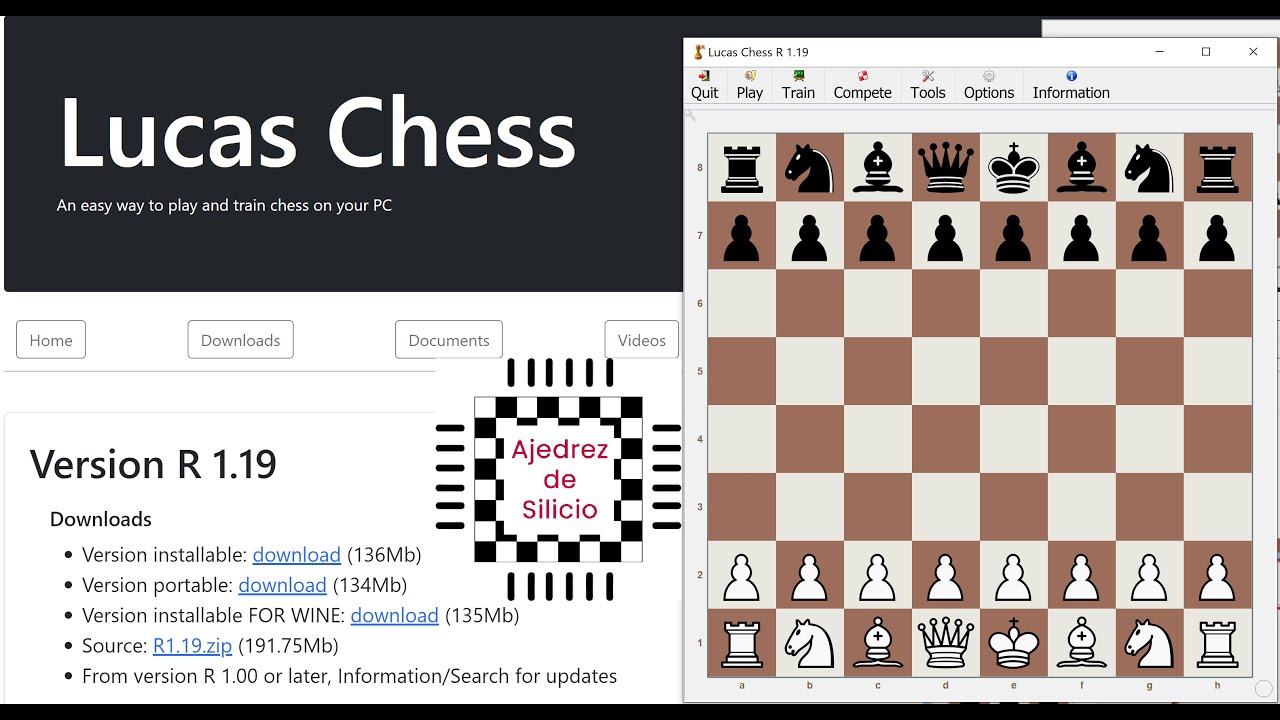Select the white bishop on c1
Viewport: 1280px width, 720px height.
[878, 643]
